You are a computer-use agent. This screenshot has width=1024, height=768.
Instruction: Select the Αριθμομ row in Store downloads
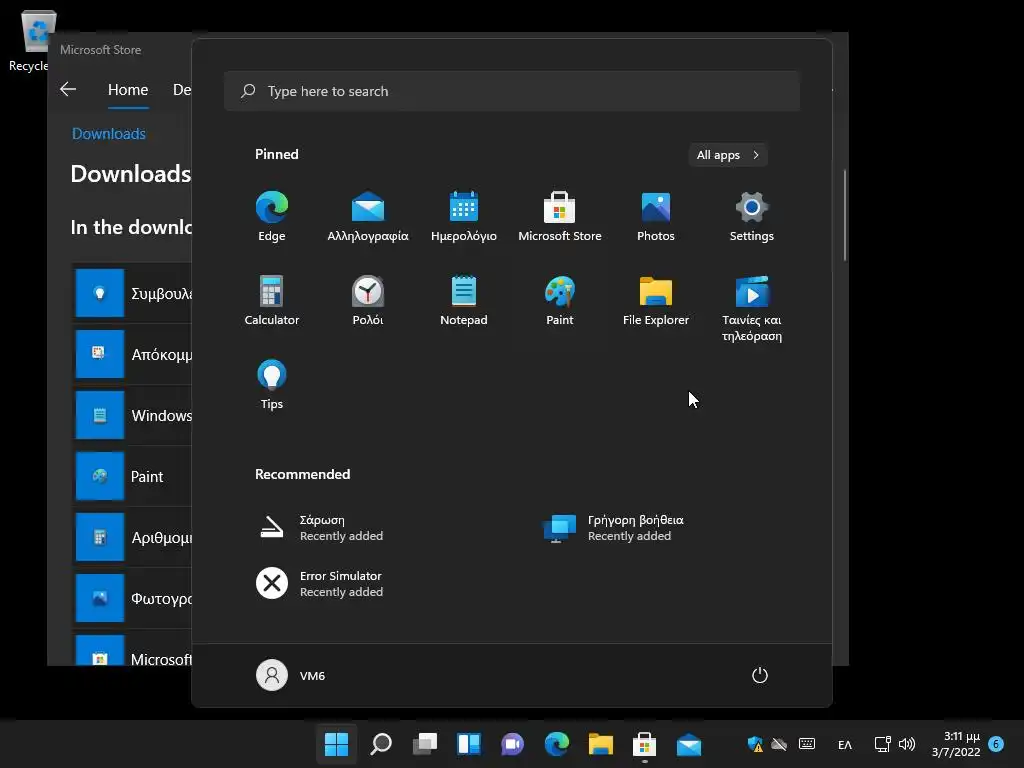coord(132,537)
